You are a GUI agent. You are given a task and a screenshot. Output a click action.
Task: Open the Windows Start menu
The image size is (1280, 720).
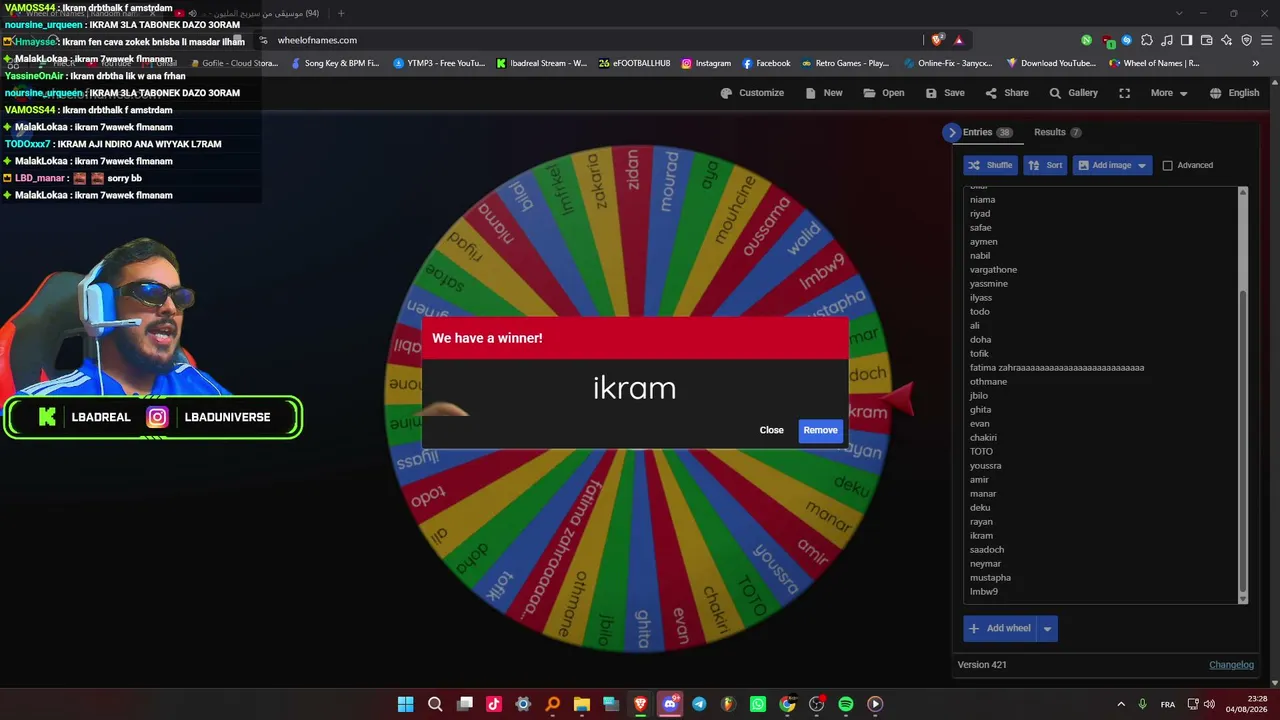(405, 704)
